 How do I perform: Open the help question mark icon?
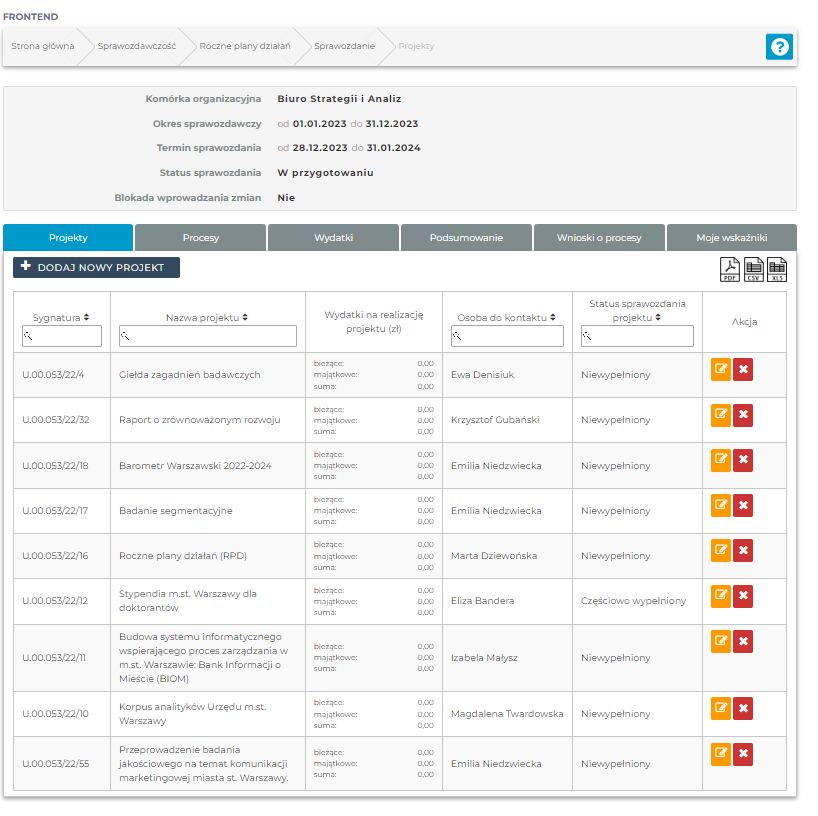[779, 46]
